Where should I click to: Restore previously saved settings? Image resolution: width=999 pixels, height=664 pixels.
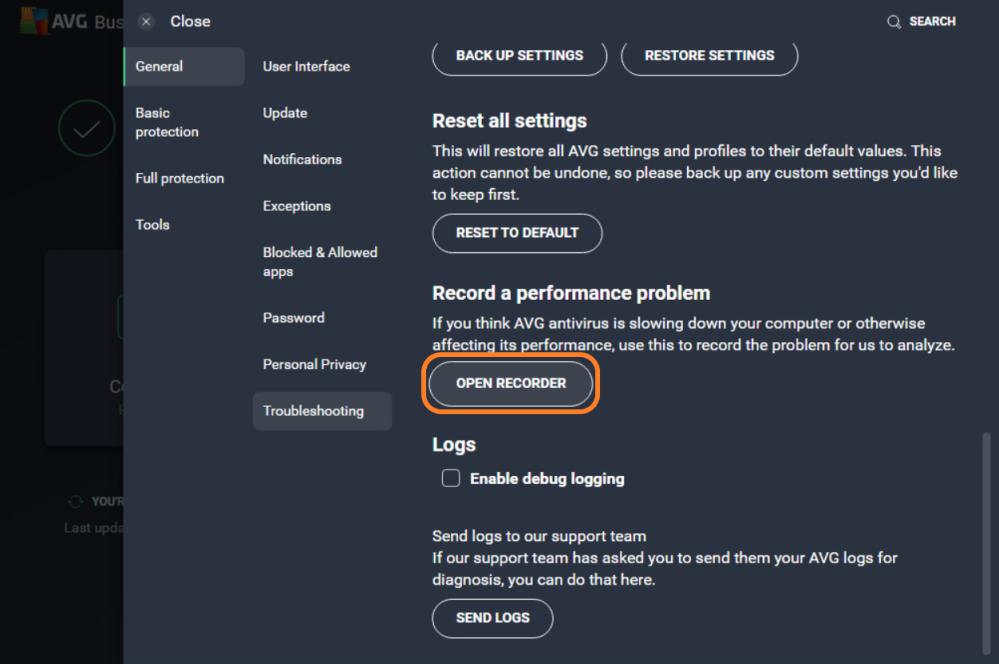(709, 56)
